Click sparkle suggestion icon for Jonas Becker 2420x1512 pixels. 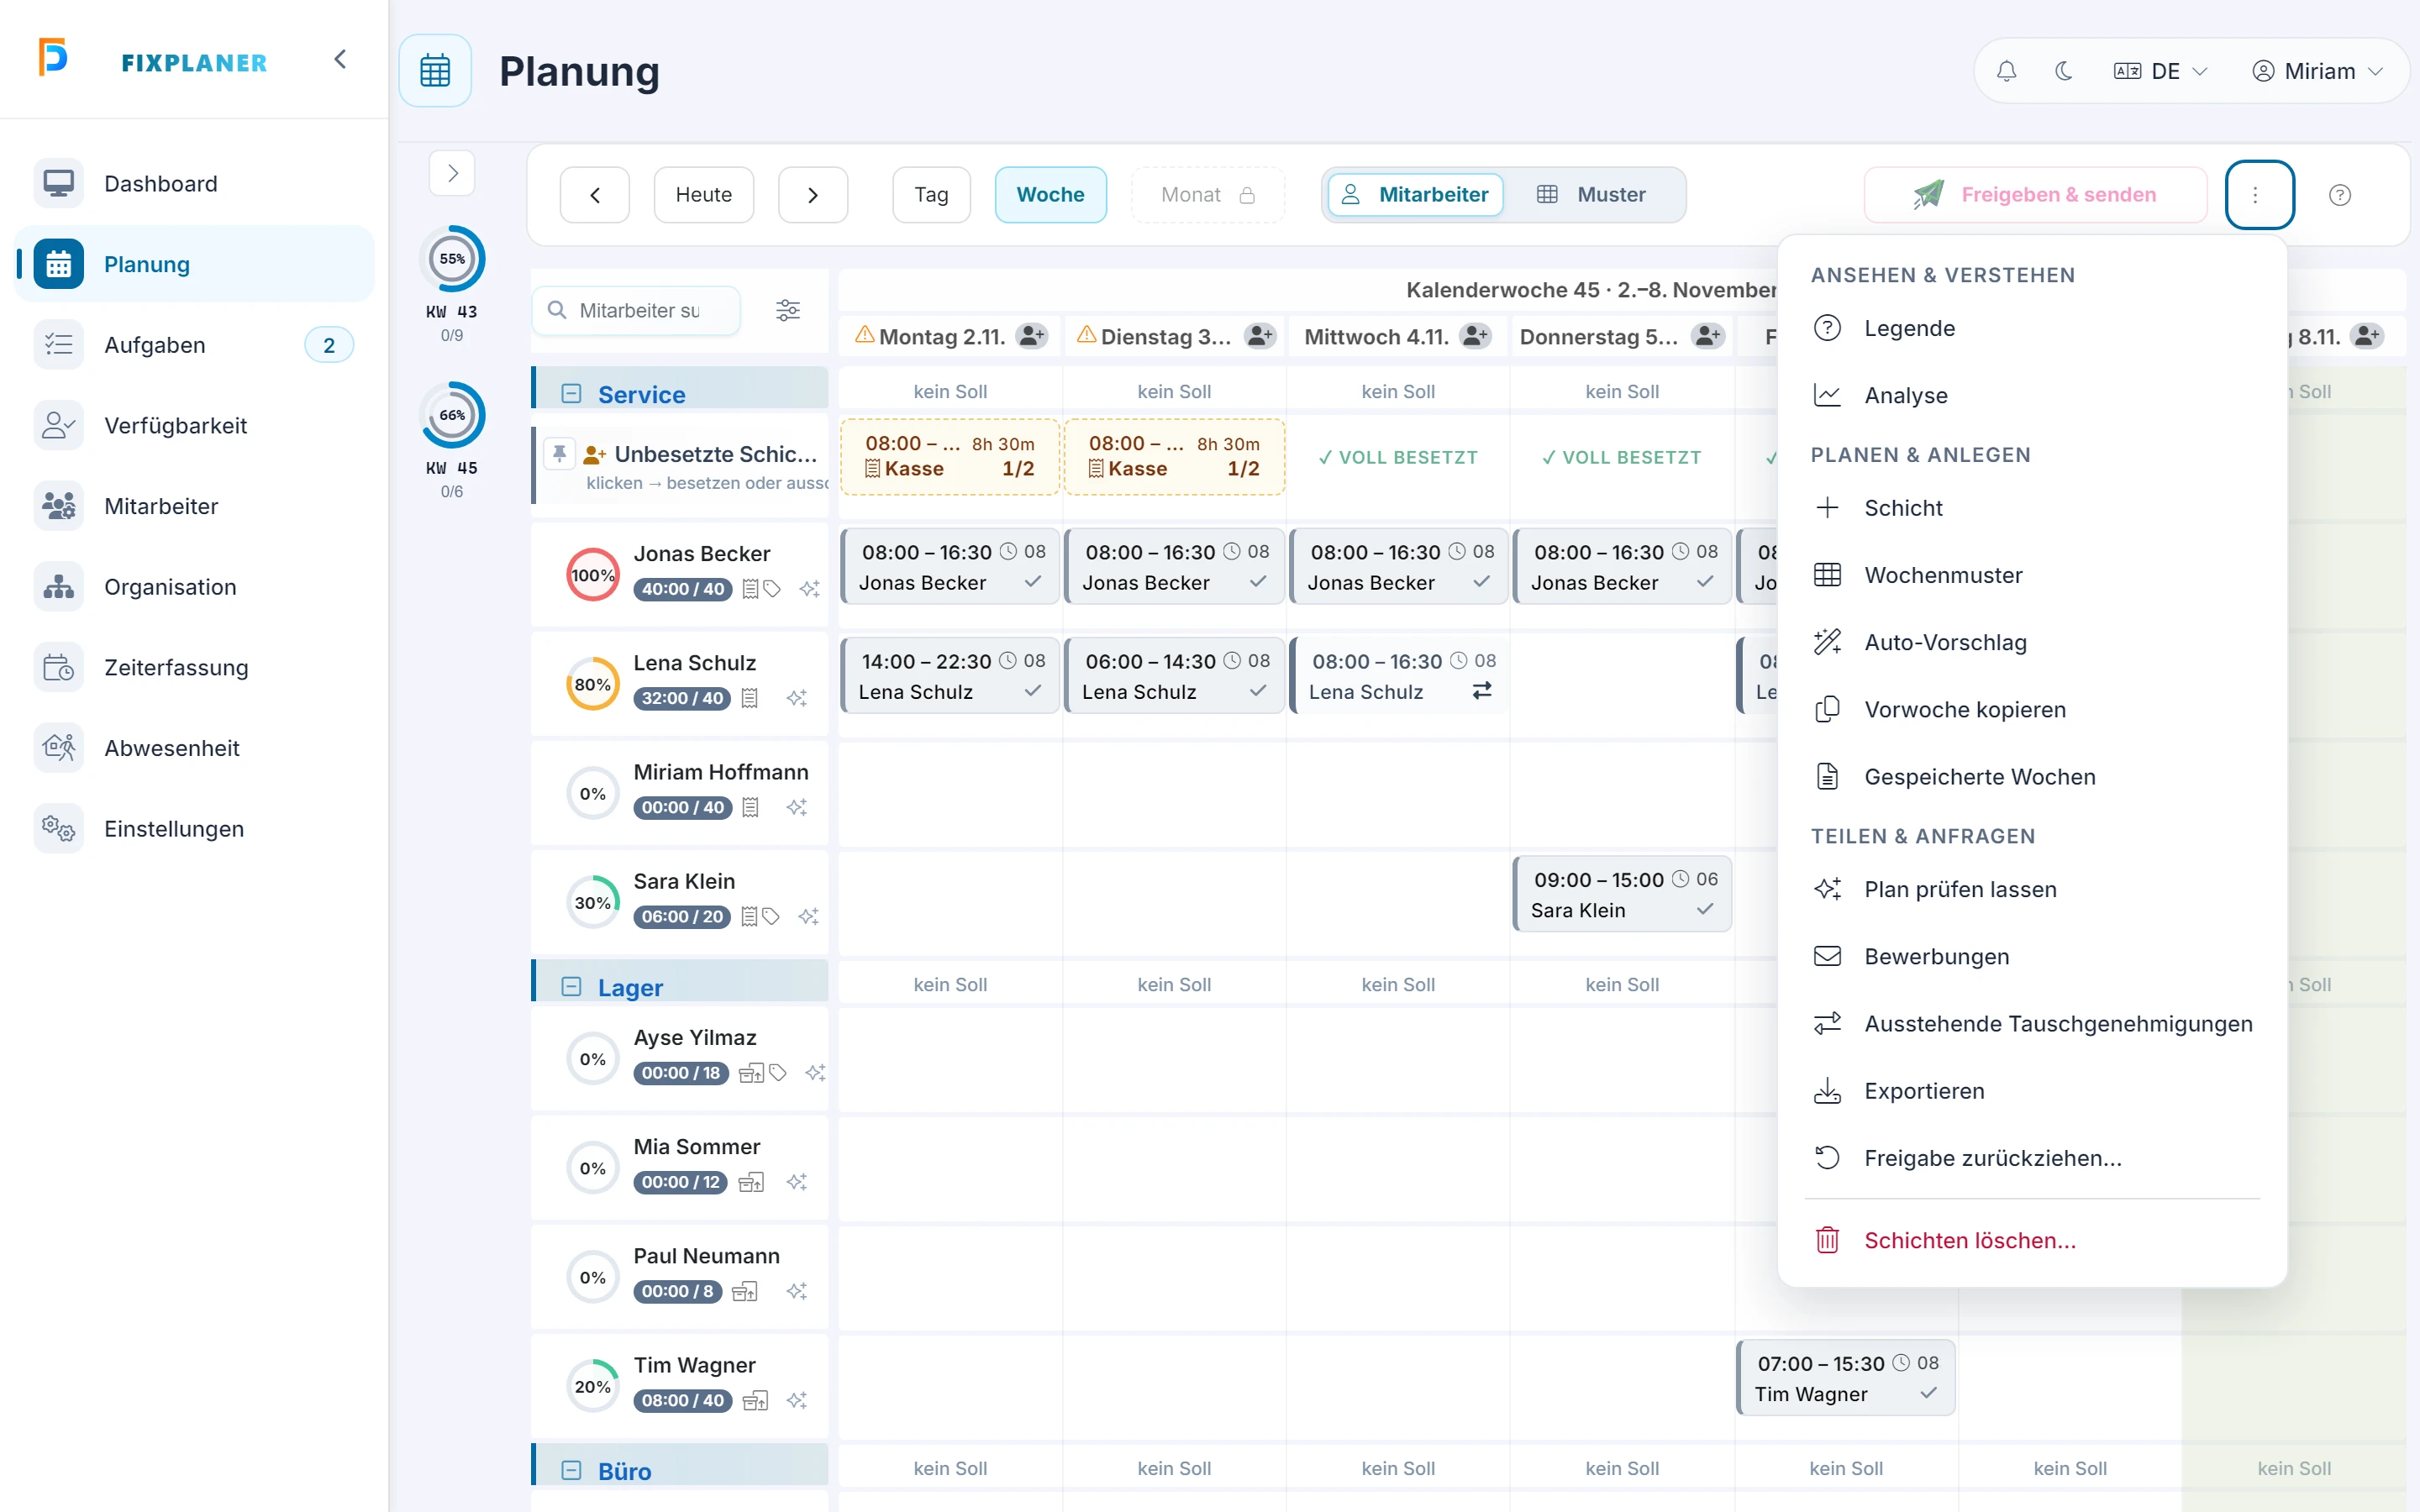809,589
